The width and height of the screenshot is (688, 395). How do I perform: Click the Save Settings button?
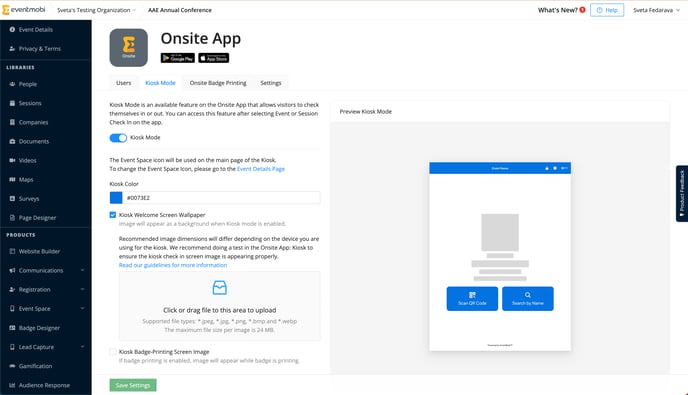[133, 385]
